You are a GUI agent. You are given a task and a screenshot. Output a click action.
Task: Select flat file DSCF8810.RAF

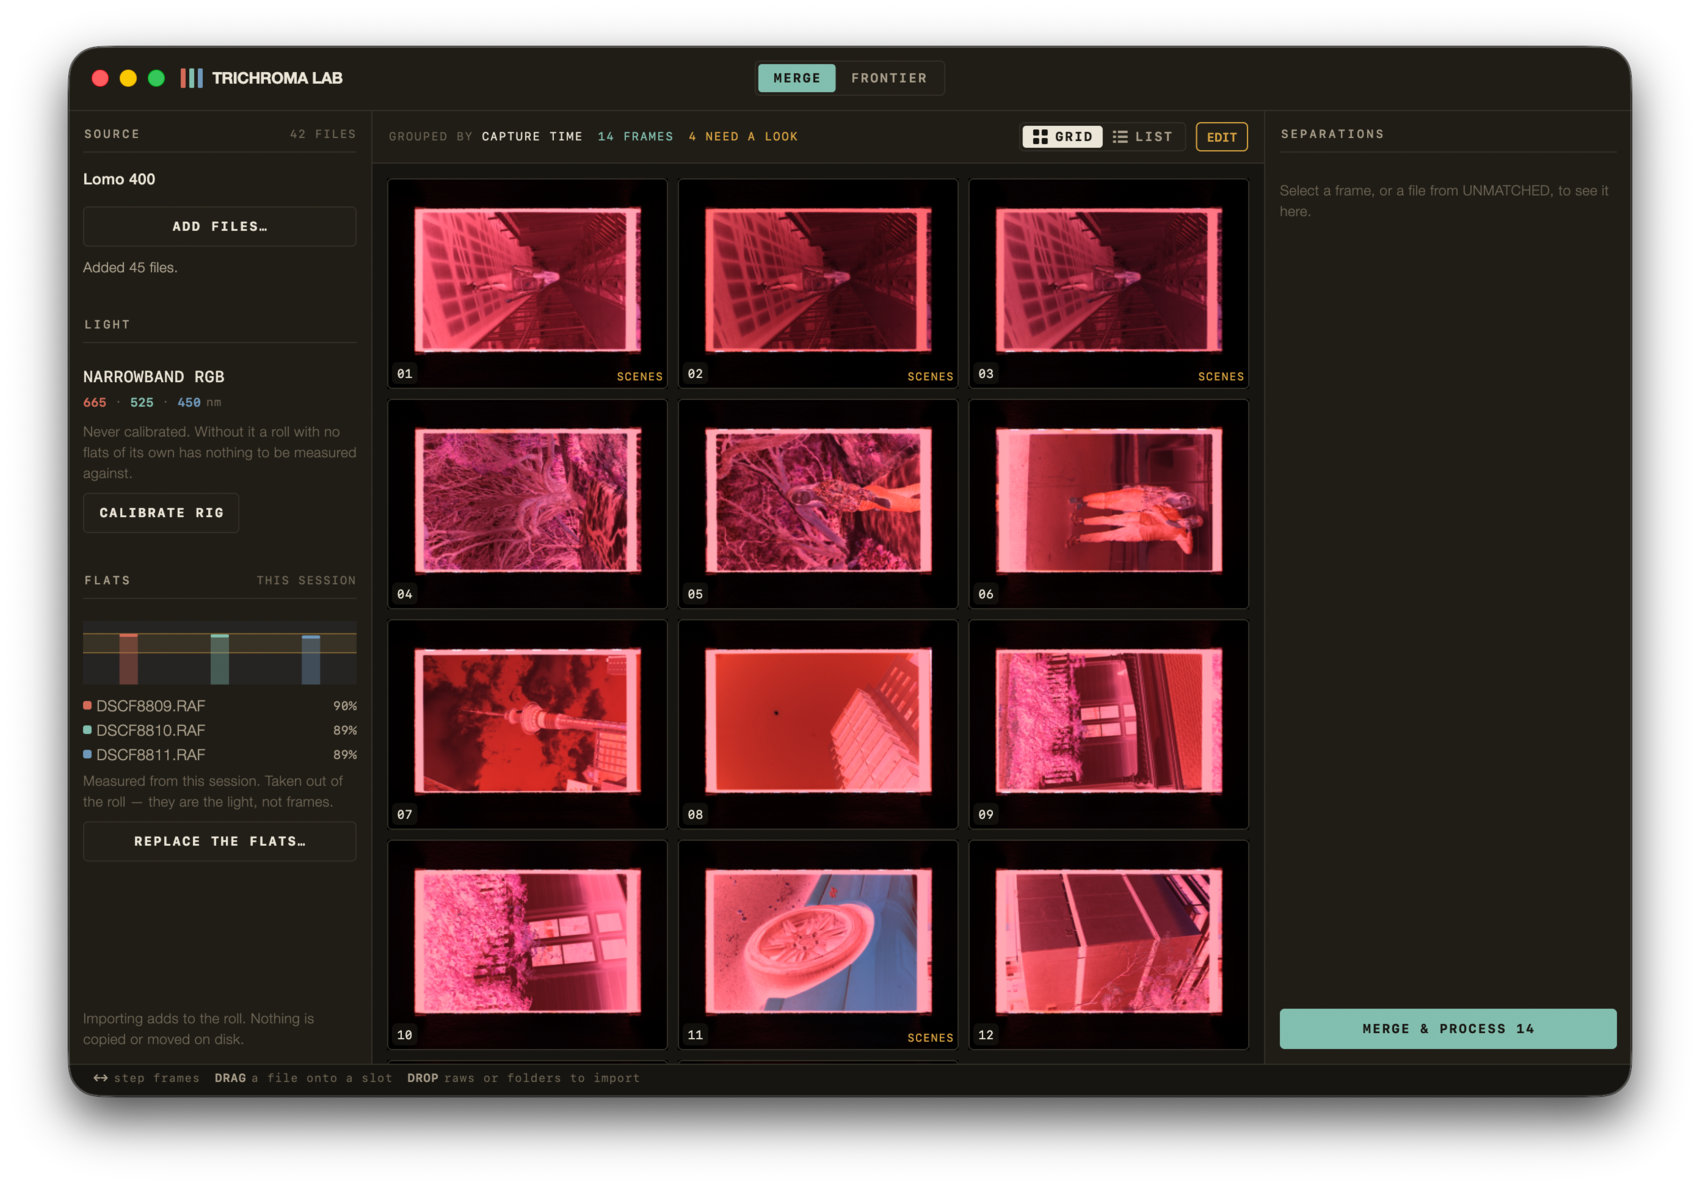pyautogui.click(x=219, y=731)
